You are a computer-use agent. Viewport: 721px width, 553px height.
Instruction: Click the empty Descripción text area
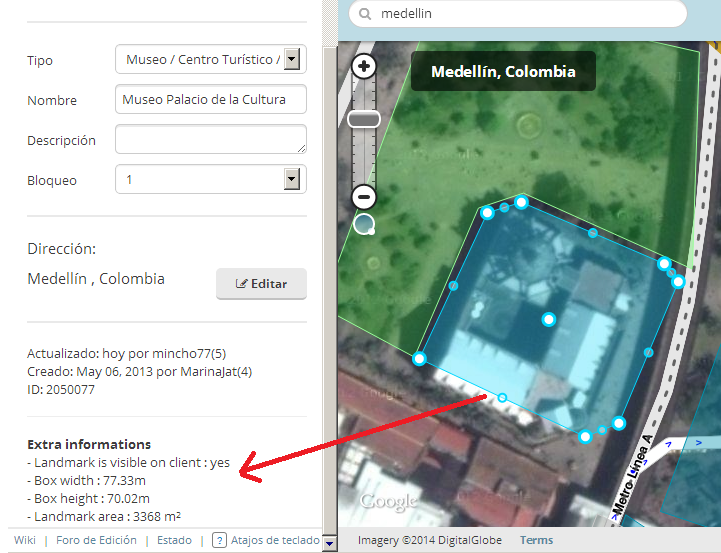coord(211,139)
